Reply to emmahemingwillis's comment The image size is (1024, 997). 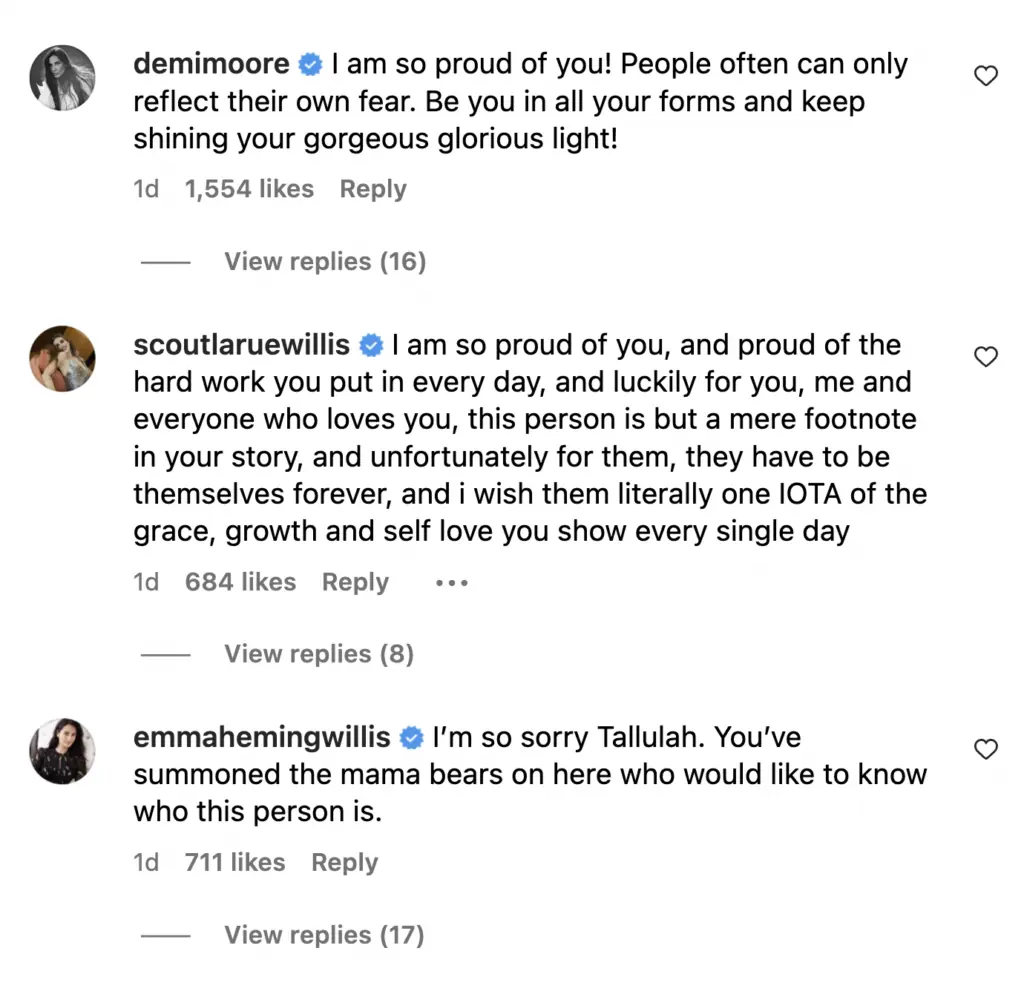click(x=344, y=862)
